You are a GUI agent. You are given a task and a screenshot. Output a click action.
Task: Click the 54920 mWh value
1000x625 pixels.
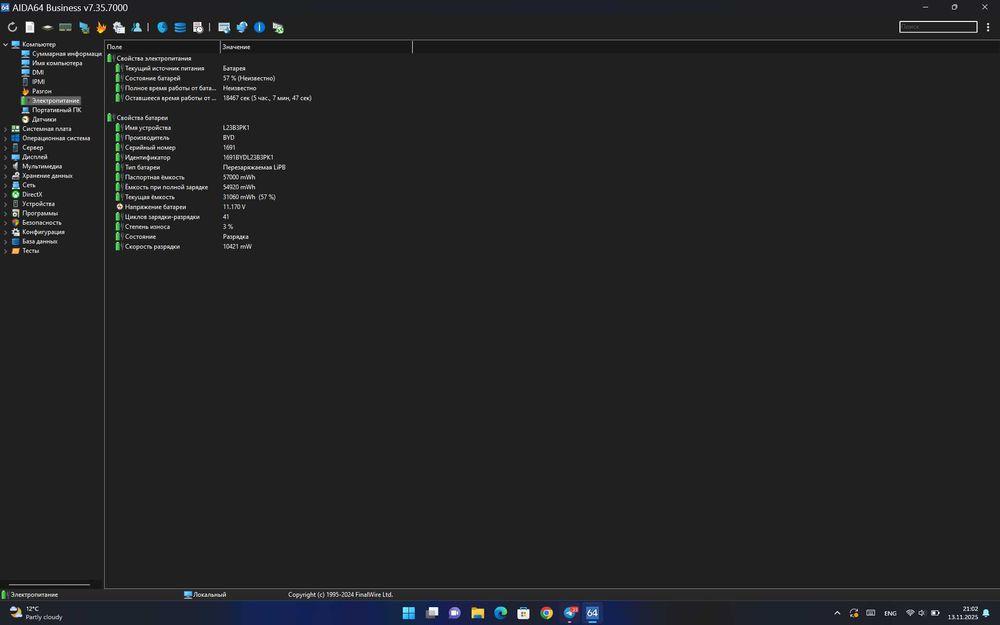point(239,187)
